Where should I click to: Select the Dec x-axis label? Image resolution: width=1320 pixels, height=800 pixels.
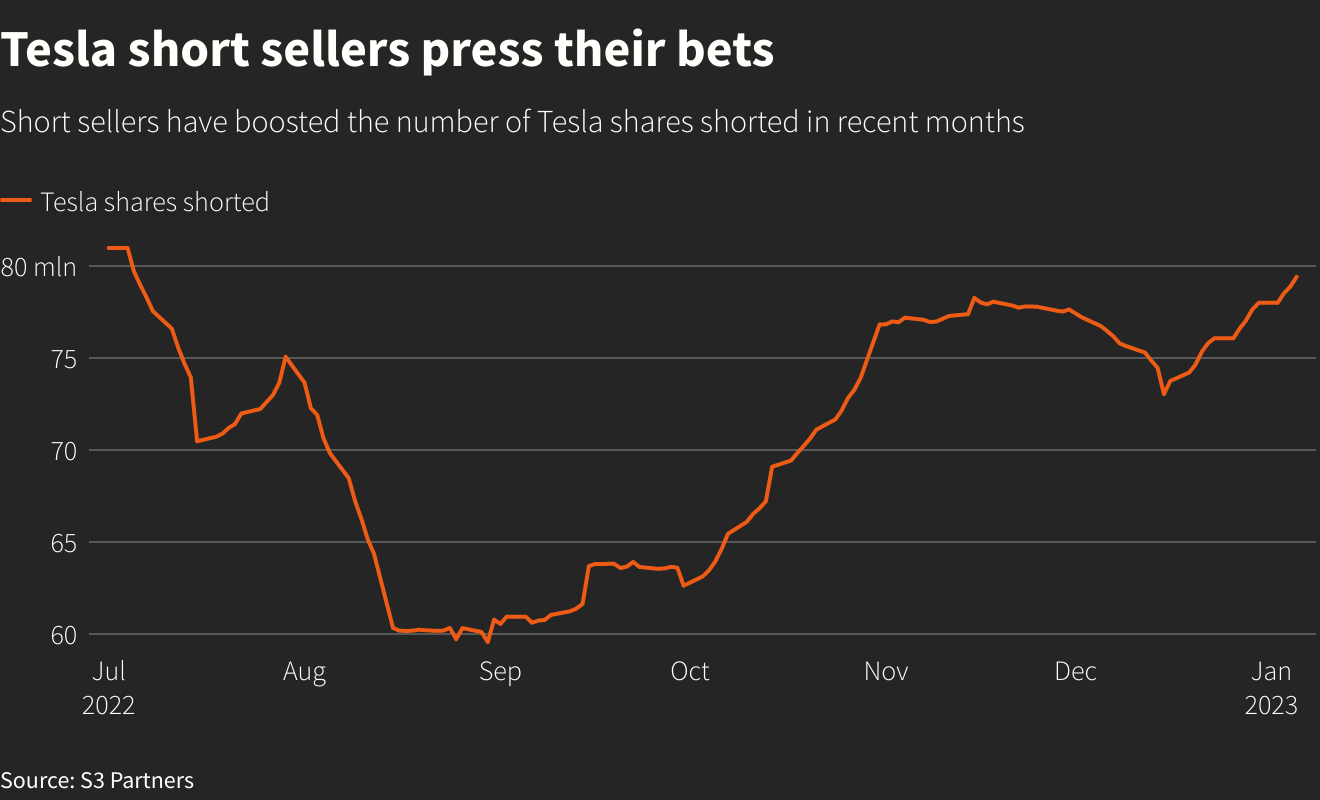click(1076, 672)
